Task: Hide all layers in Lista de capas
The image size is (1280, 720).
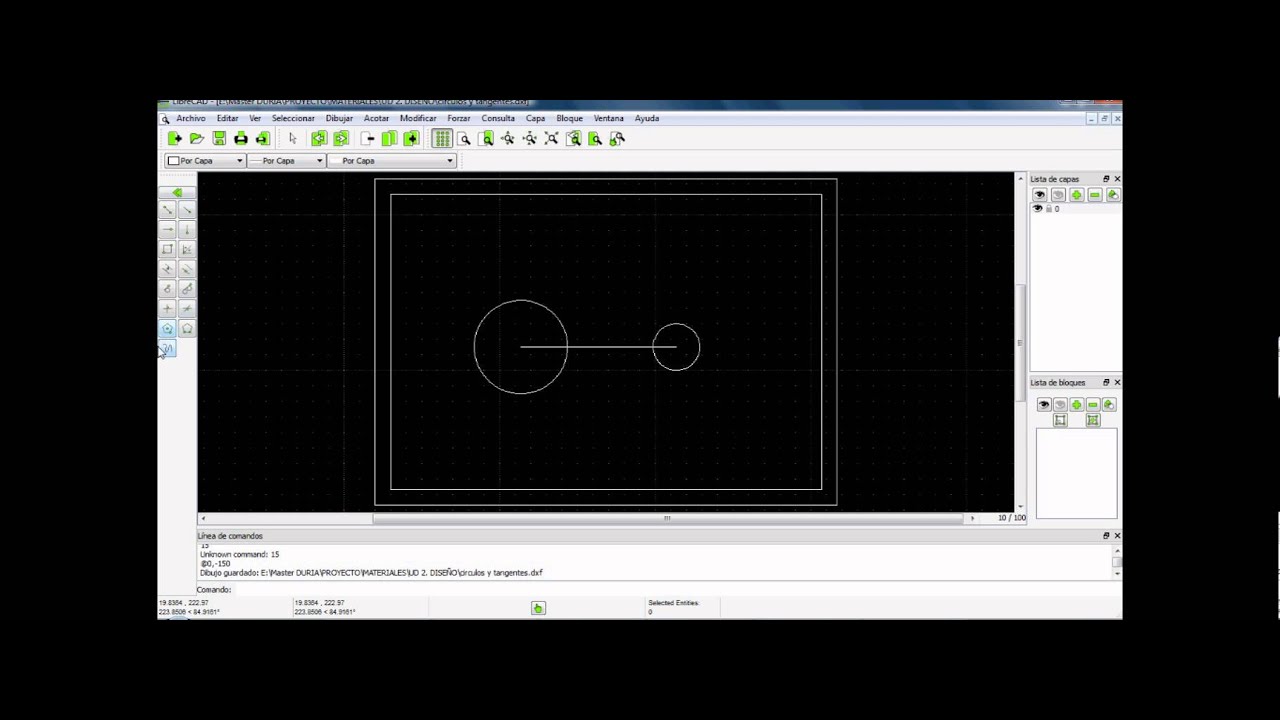Action: [1058, 195]
